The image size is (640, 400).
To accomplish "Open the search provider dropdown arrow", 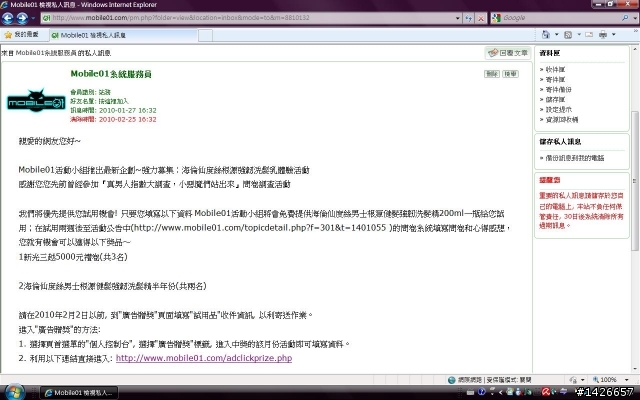I will (x=635, y=18).
